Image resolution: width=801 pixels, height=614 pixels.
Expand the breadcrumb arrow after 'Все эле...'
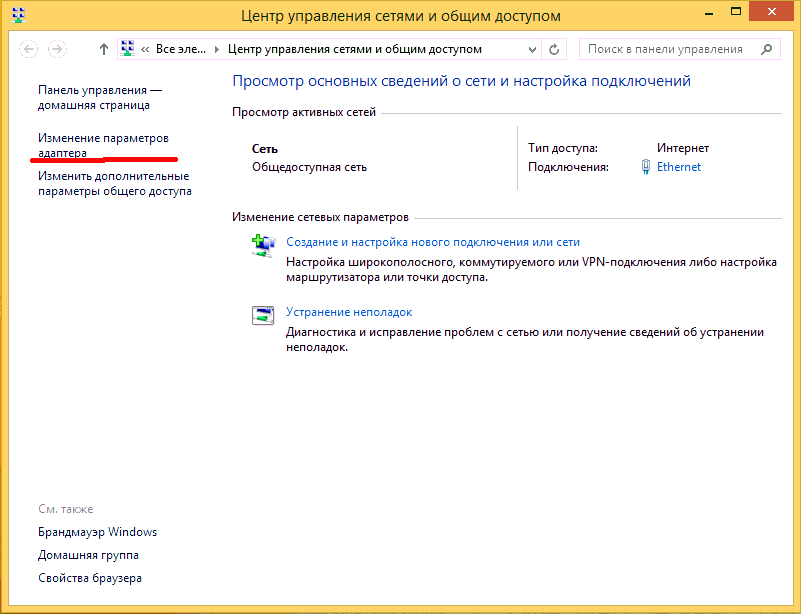217,49
